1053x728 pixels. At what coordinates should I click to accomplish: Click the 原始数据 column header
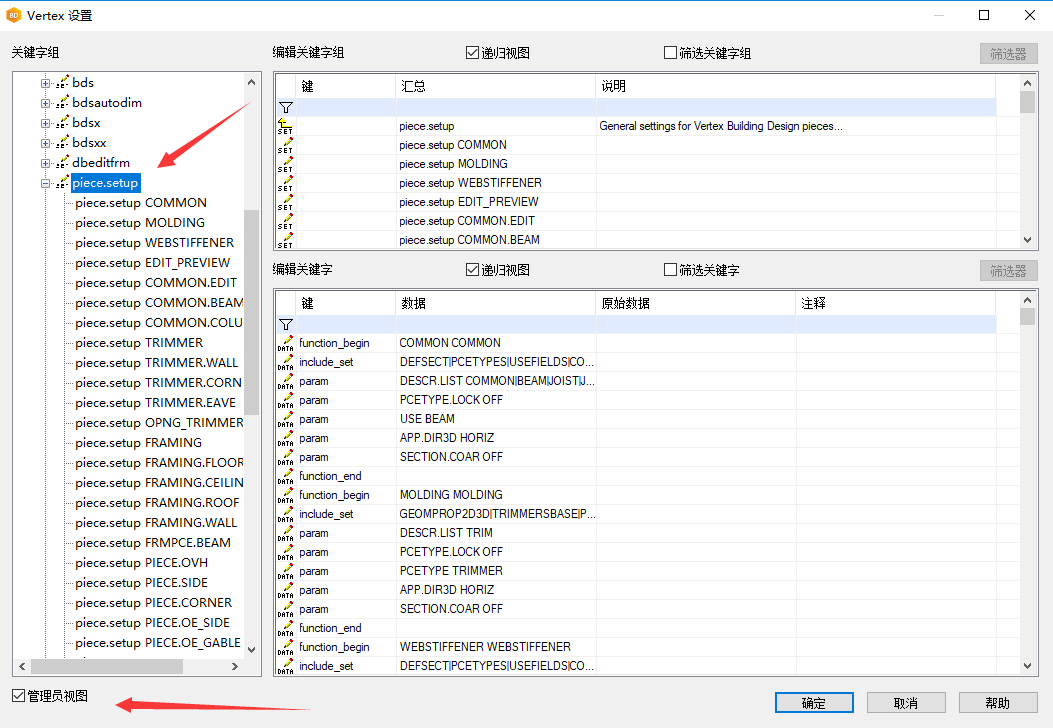click(695, 303)
